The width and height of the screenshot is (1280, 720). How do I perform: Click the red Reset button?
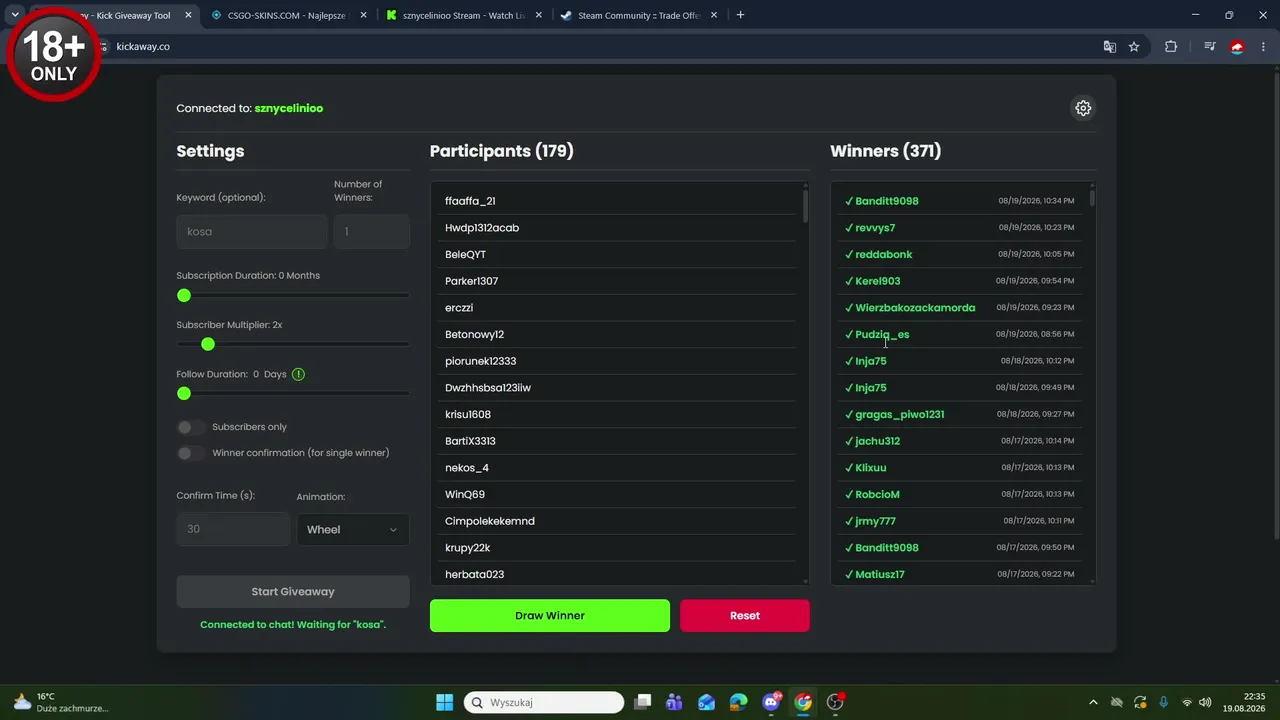coord(745,616)
